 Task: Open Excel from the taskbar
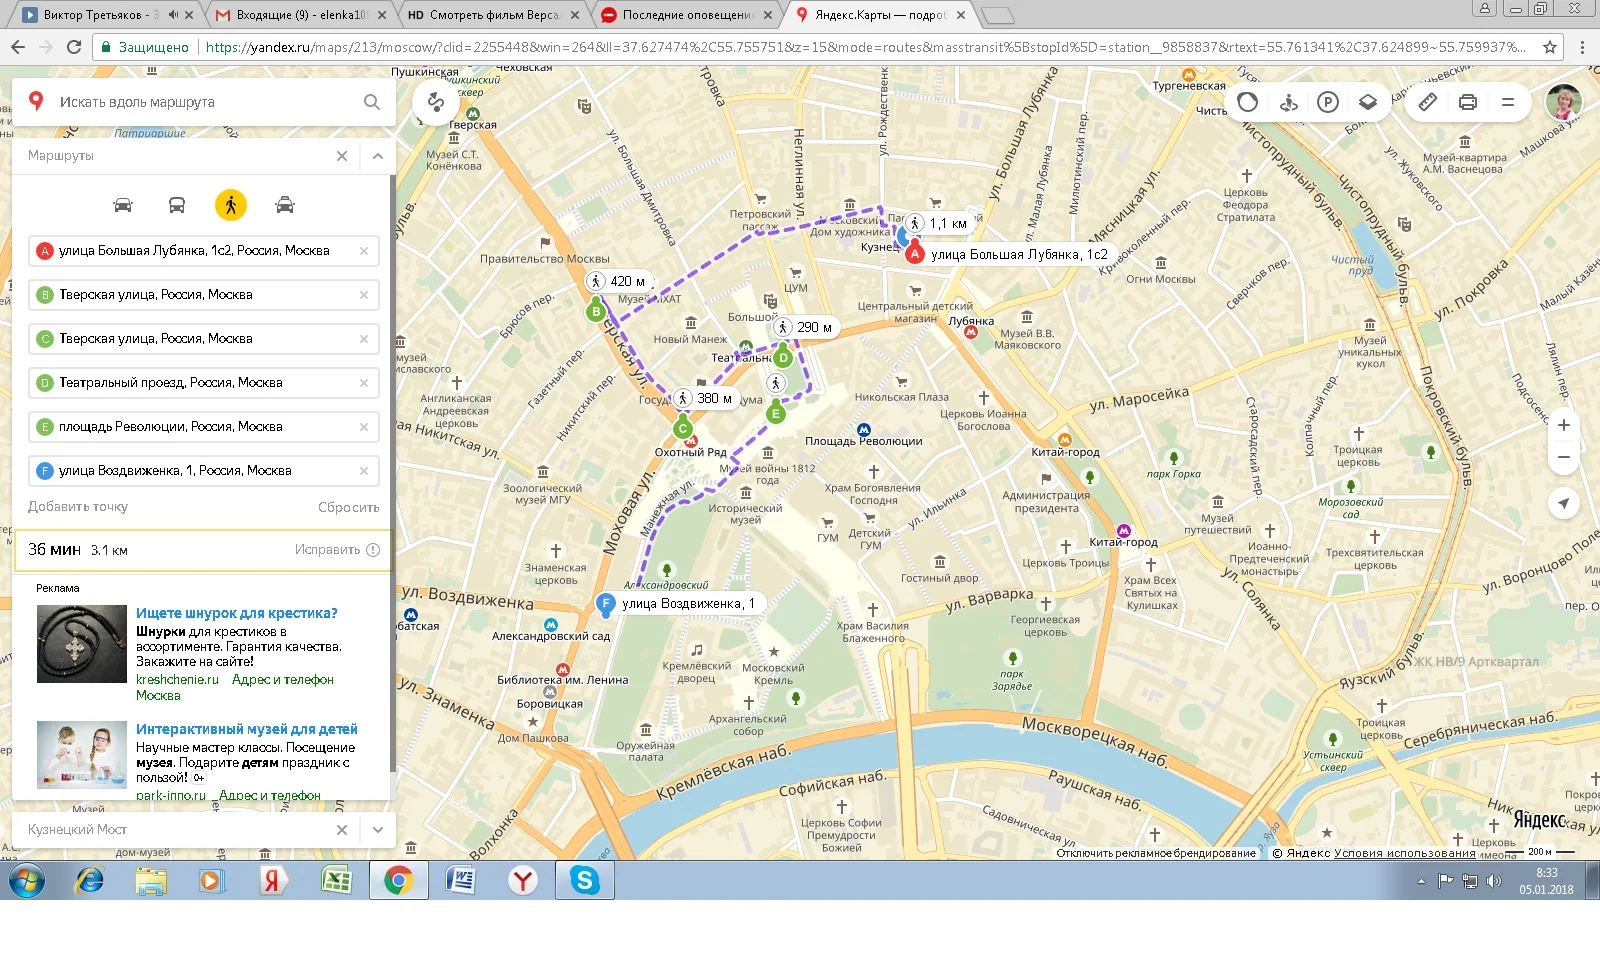coord(336,880)
